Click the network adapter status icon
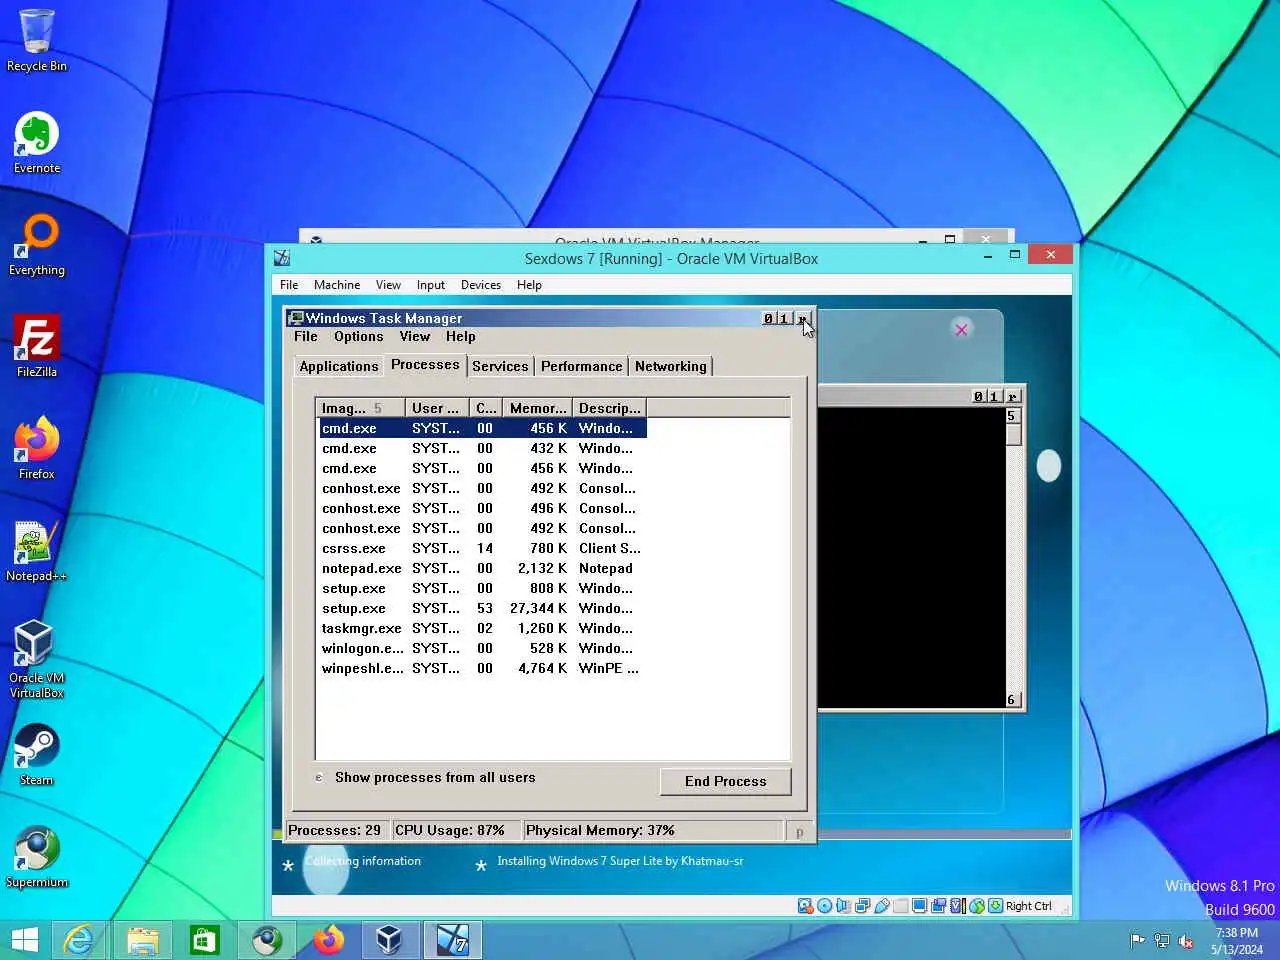This screenshot has width=1280, height=960. coord(862,906)
